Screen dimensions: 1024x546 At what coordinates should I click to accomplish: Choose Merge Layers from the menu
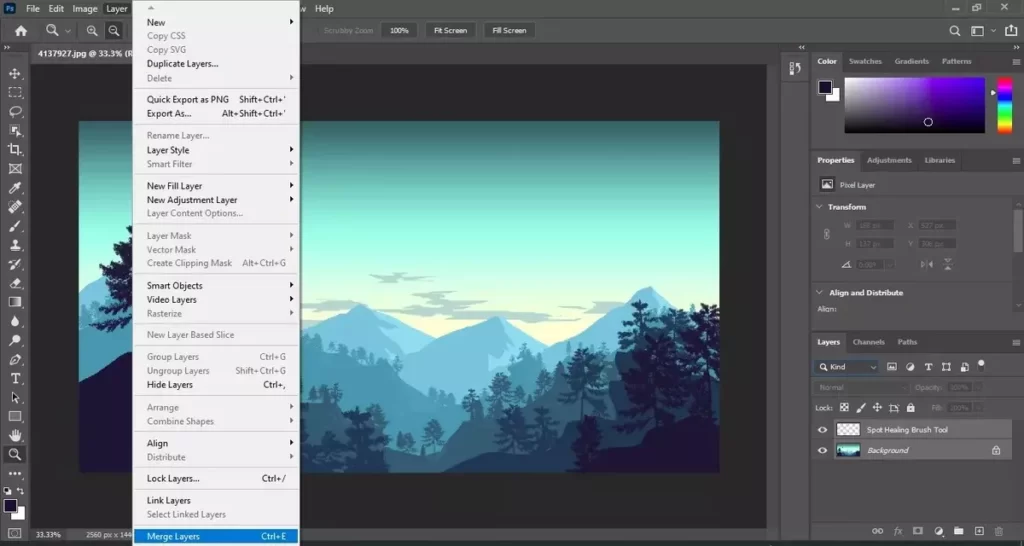click(x=216, y=536)
